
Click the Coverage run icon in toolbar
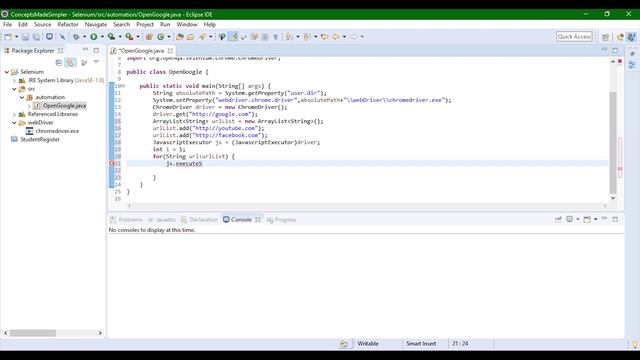click(x=111, y=37)
